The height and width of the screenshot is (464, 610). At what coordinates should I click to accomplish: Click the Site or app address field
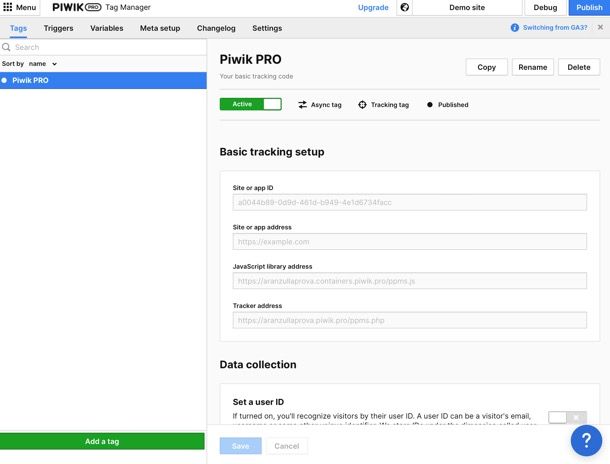[410, 242]
